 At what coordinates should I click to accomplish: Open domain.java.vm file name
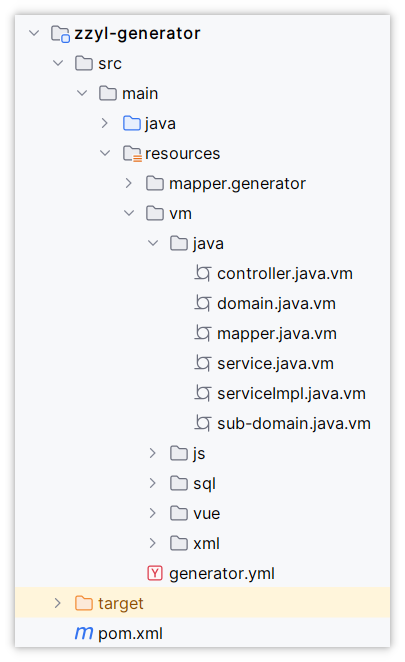point(277,304)
